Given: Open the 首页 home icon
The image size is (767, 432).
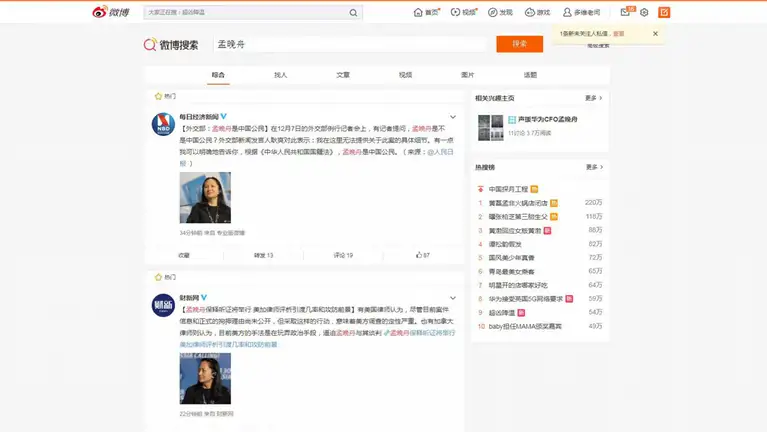Looking at the screenshot, I should tap(426, 12).
